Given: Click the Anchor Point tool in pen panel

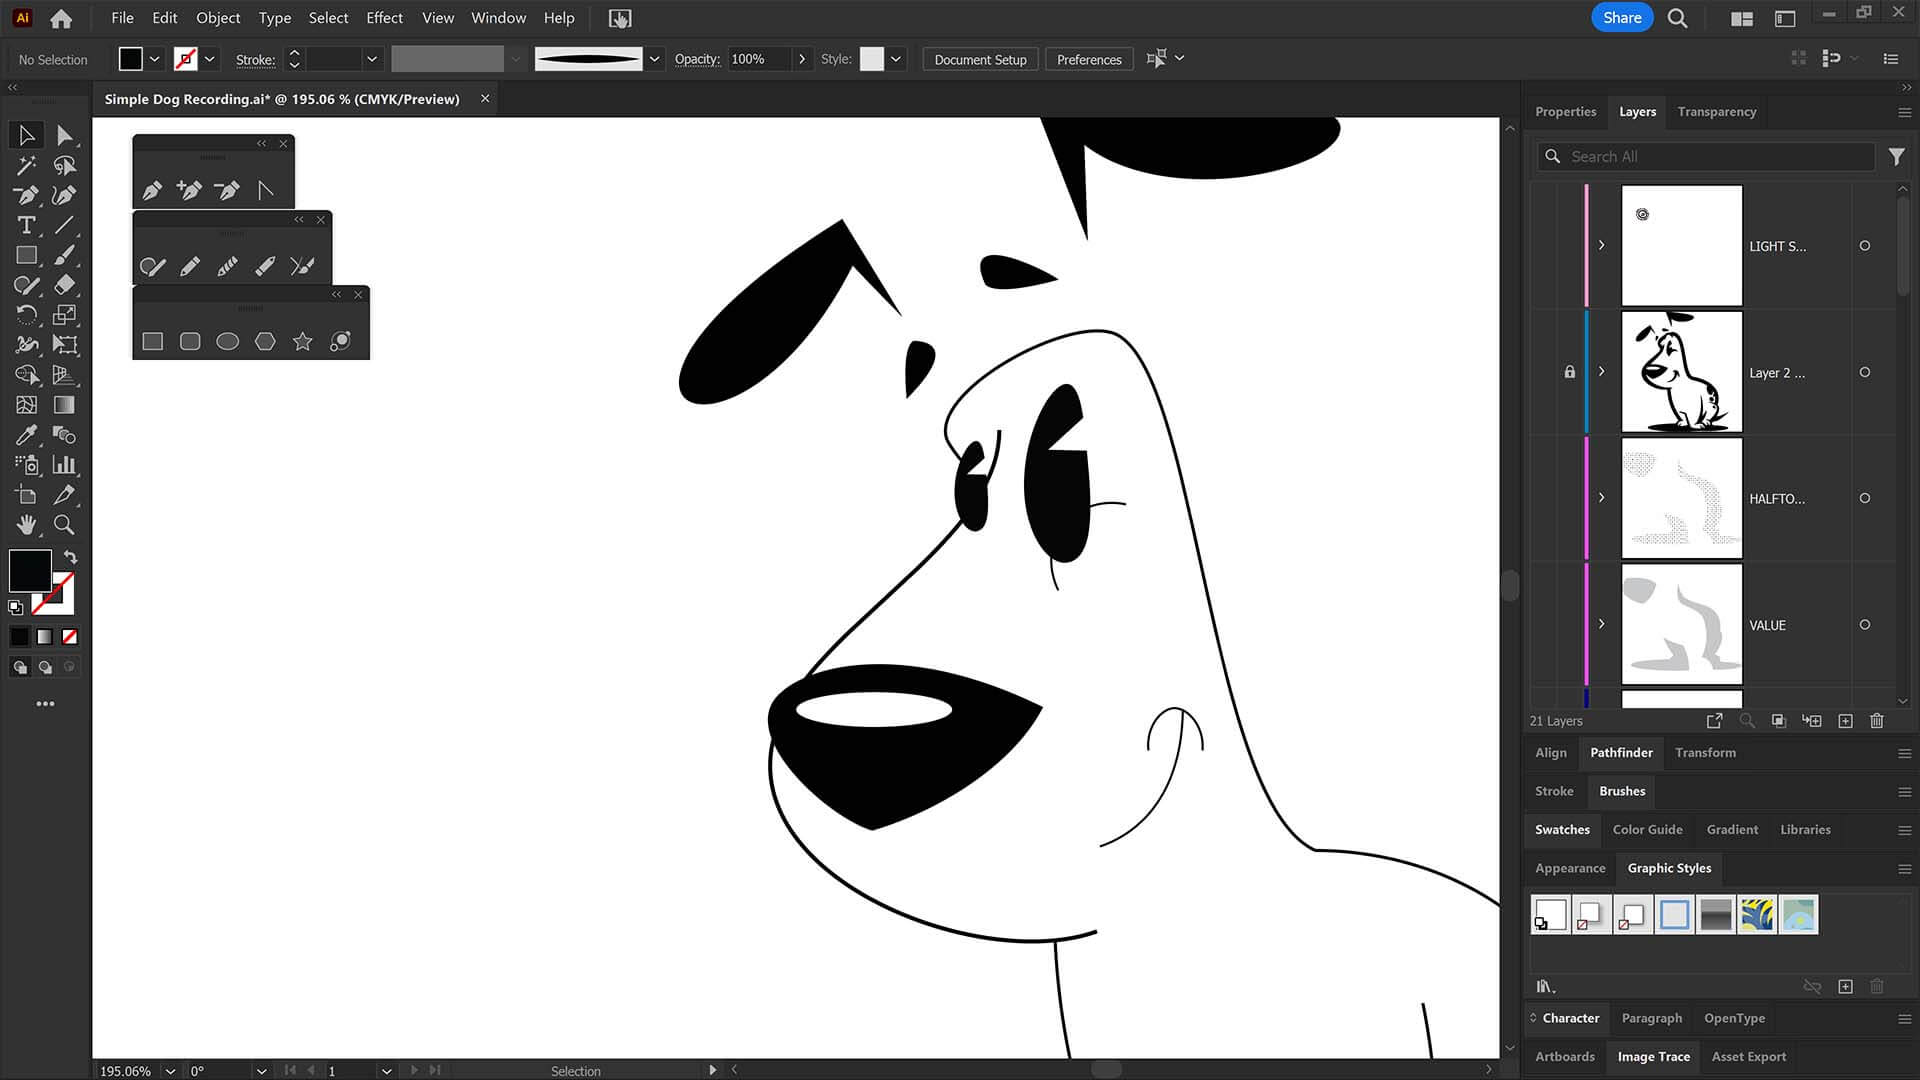Looking at the screenshot, I should [x=265, y=190].
